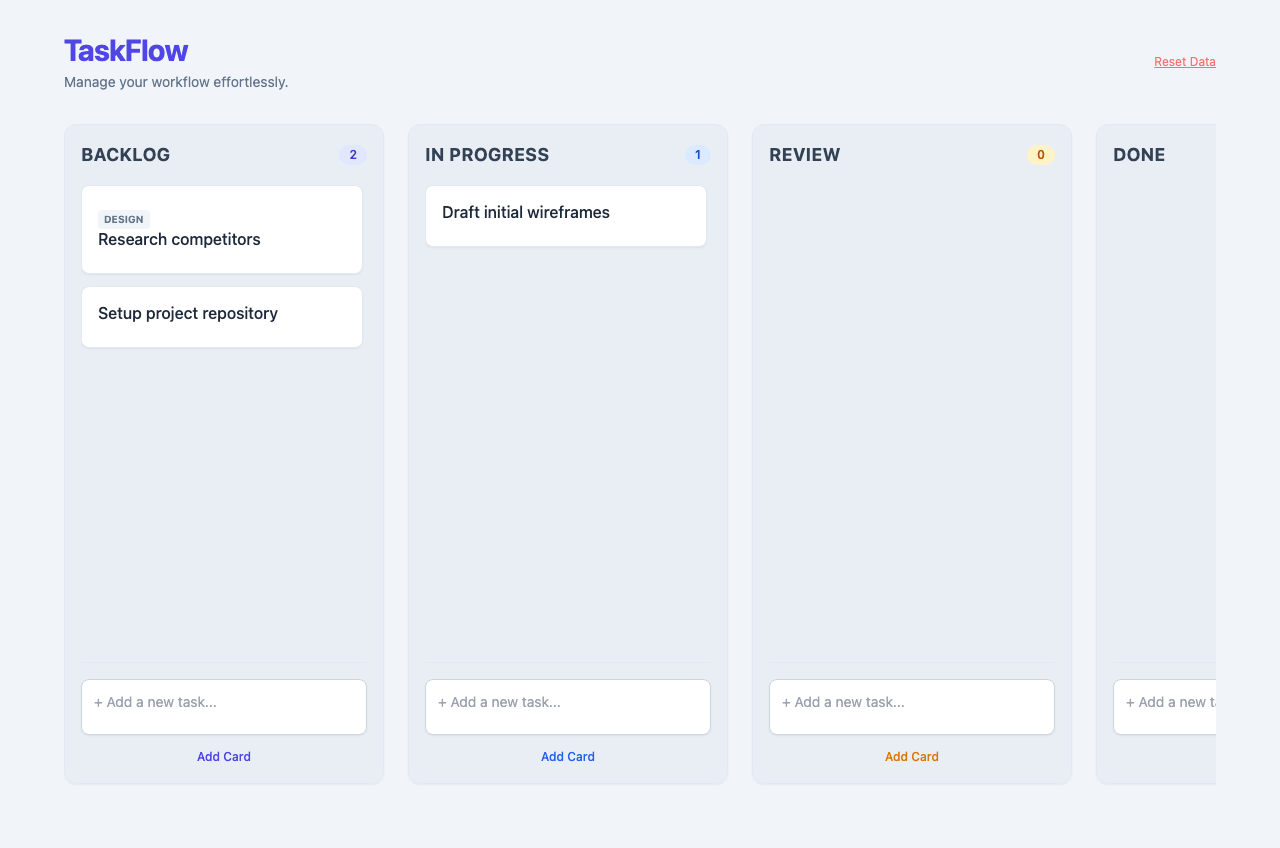Viewport: 1280px width, 848px height.
Task: Click the Done column new task field
Action: tap(1166, 706)
